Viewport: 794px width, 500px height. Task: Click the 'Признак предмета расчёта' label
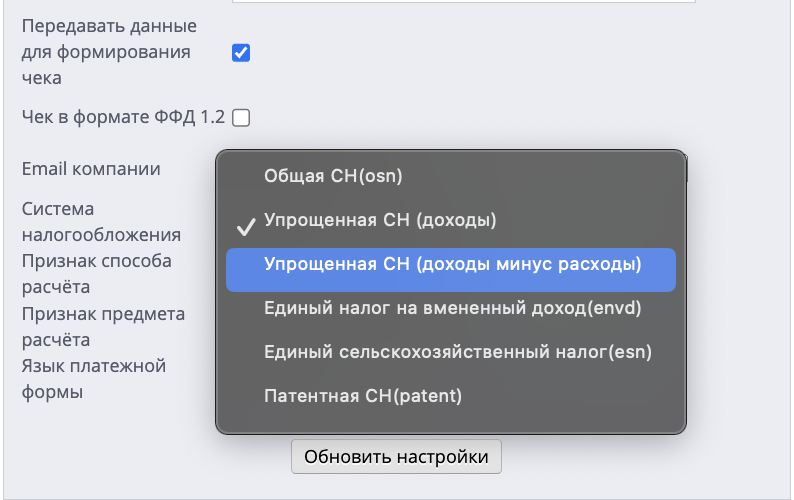coord(103,326)
